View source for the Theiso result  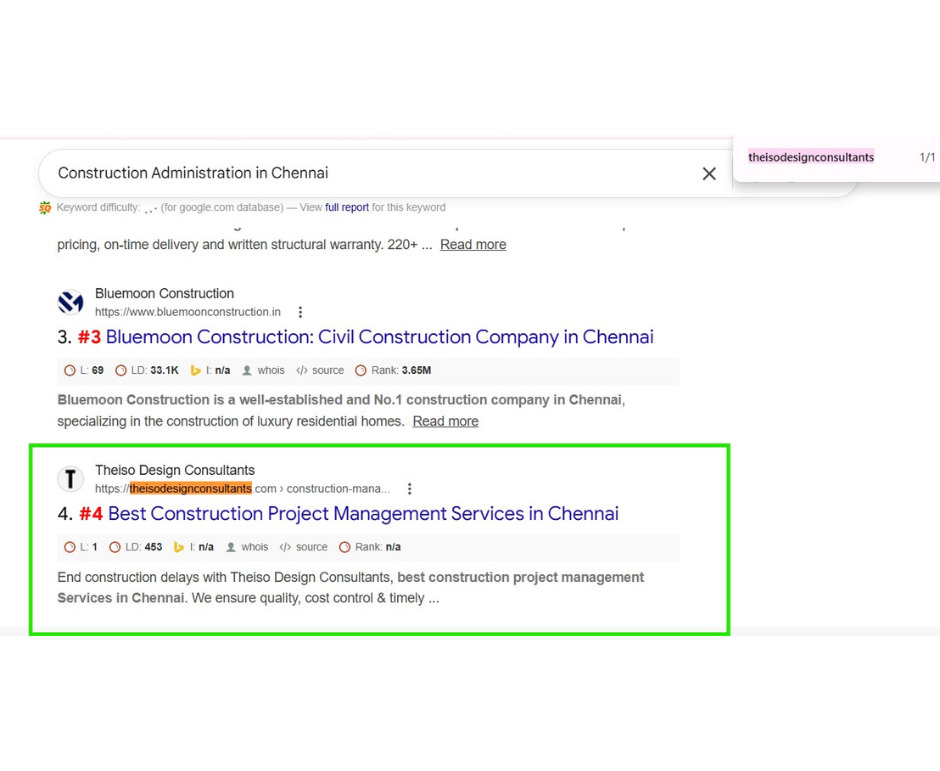(x=304, y=547)
